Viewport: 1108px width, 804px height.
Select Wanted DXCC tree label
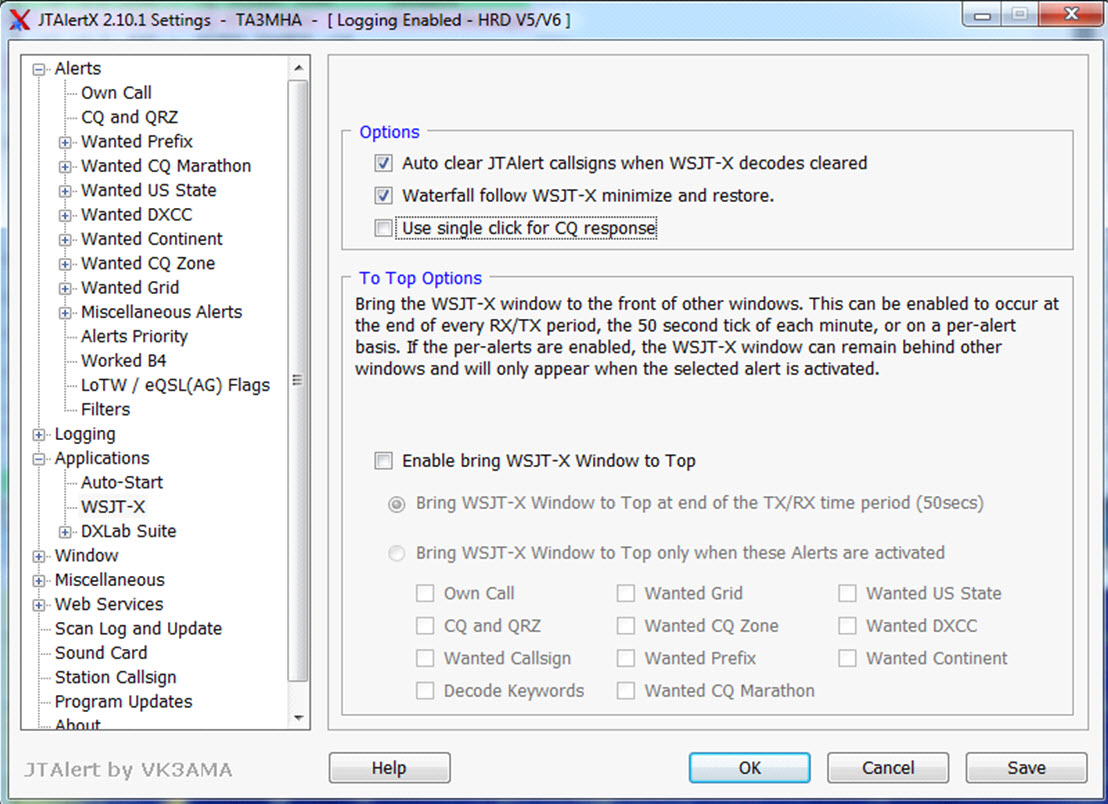(136, 214)
